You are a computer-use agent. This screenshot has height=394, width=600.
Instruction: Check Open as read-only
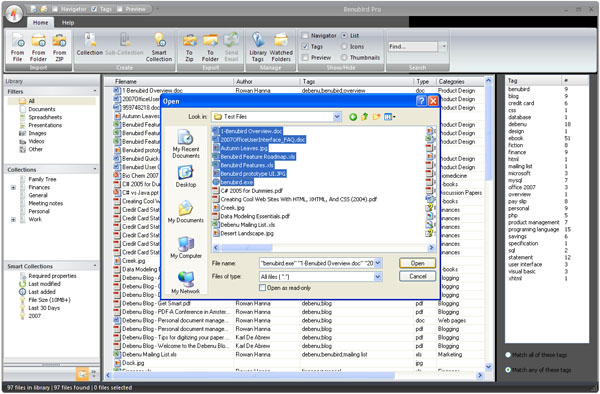click(262, 288)
